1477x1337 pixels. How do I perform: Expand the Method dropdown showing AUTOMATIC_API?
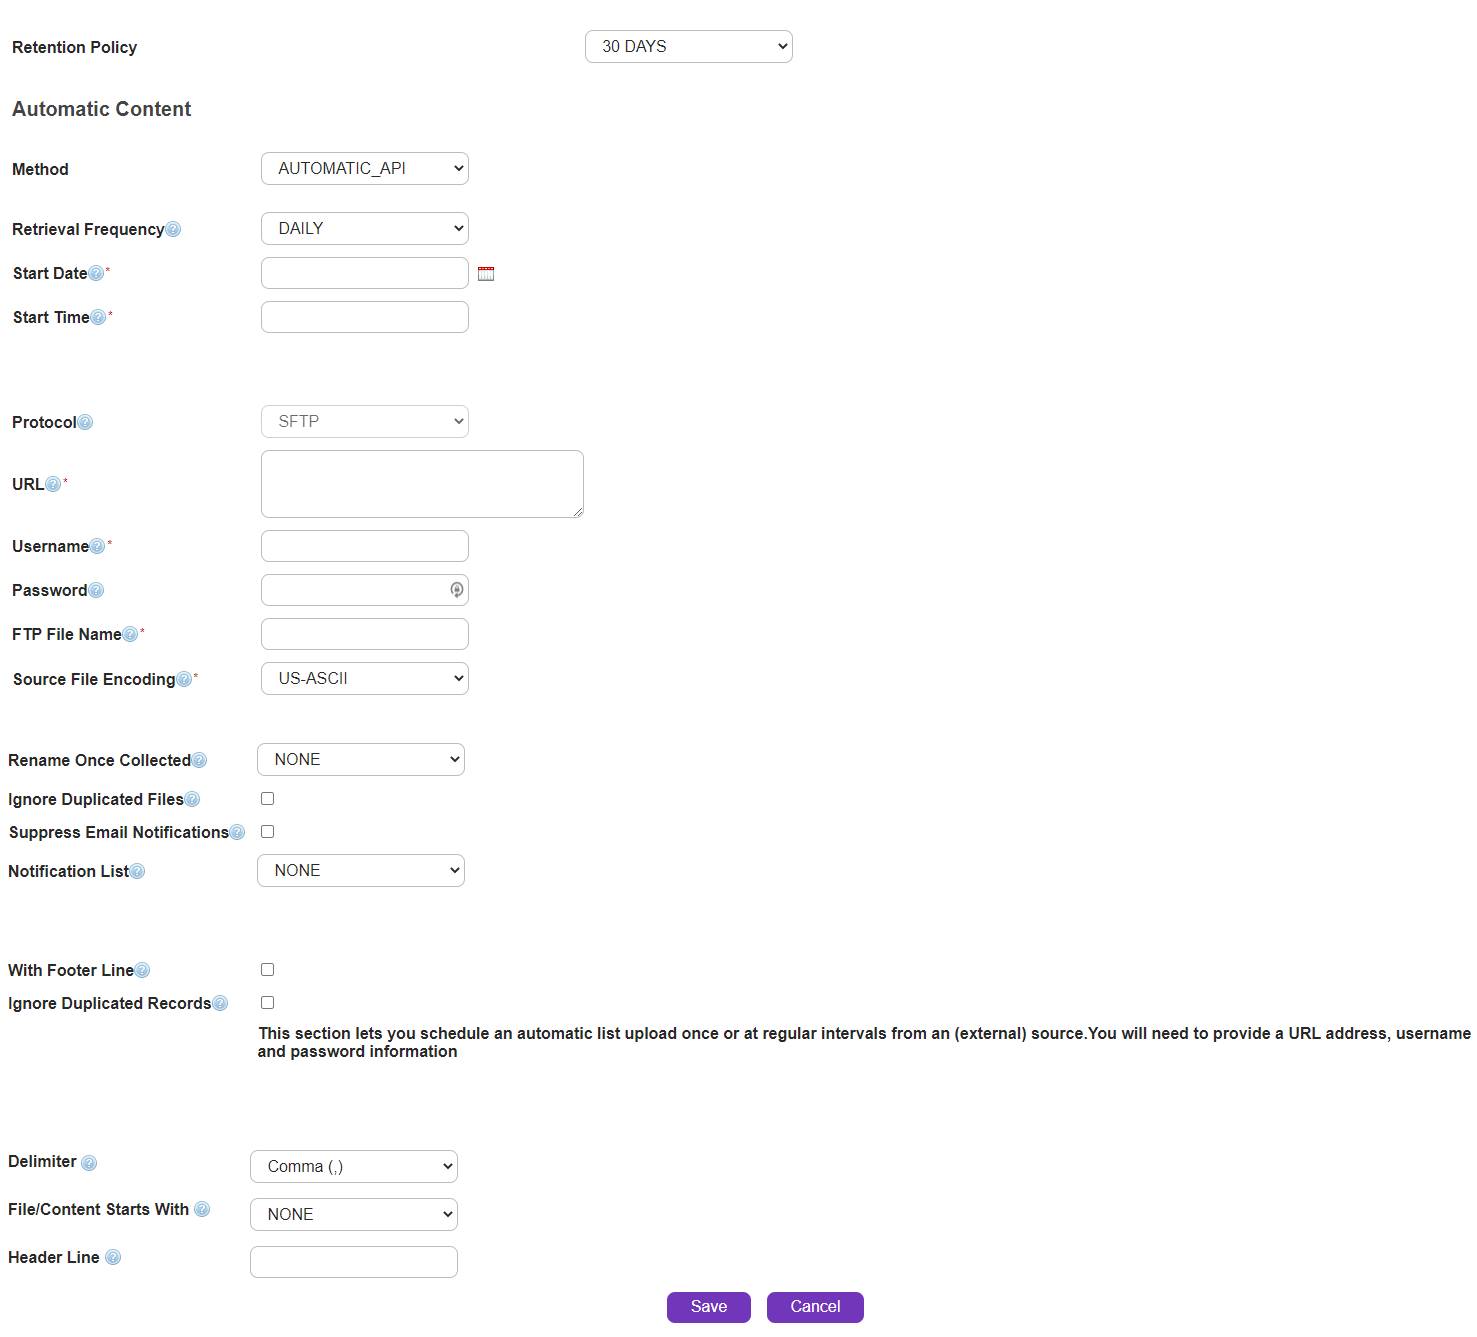tap(364, 169)
